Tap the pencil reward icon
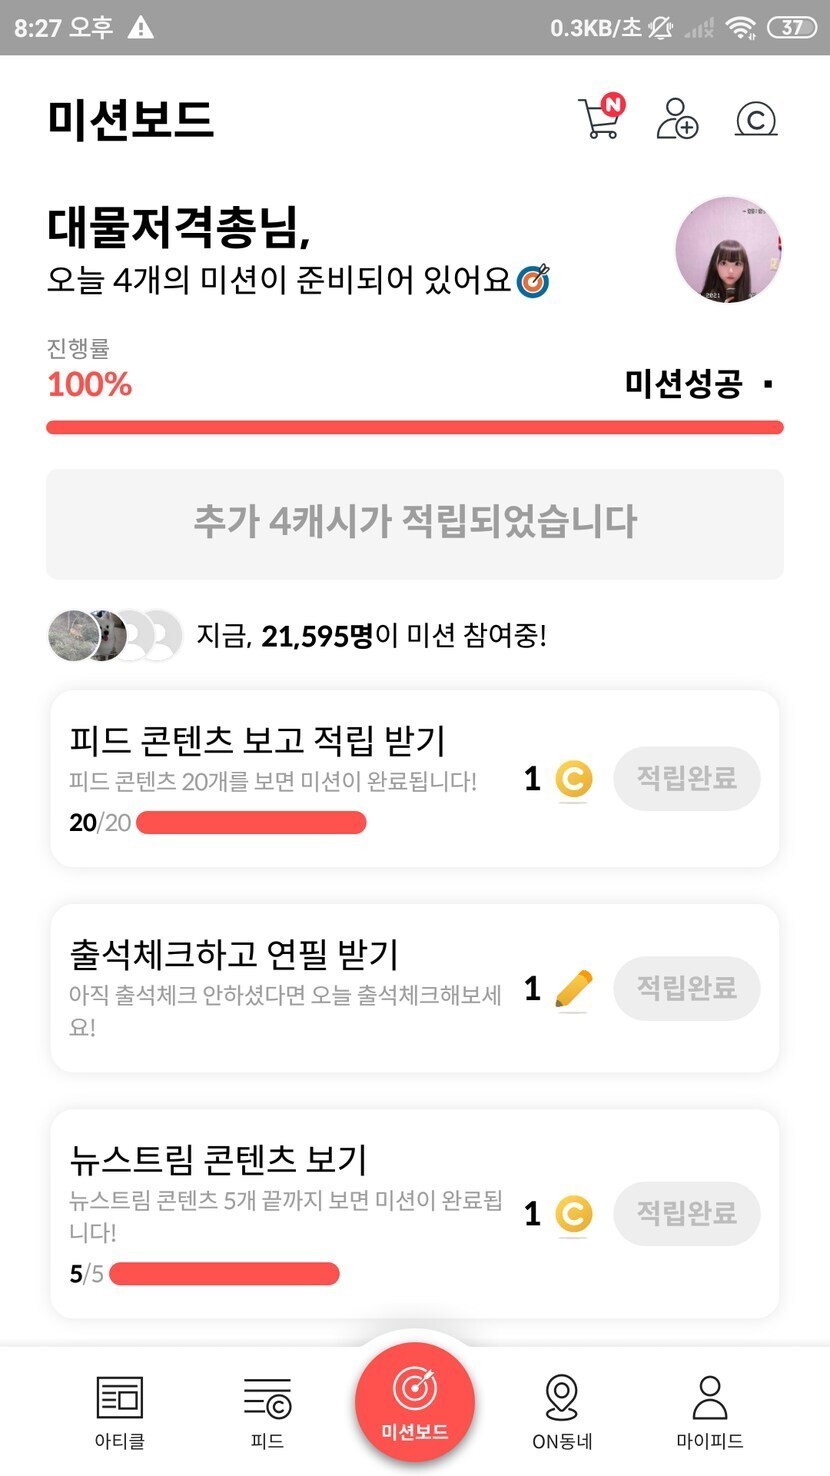830x1476 pixels. pyautogui.click(x=573, y=989)
